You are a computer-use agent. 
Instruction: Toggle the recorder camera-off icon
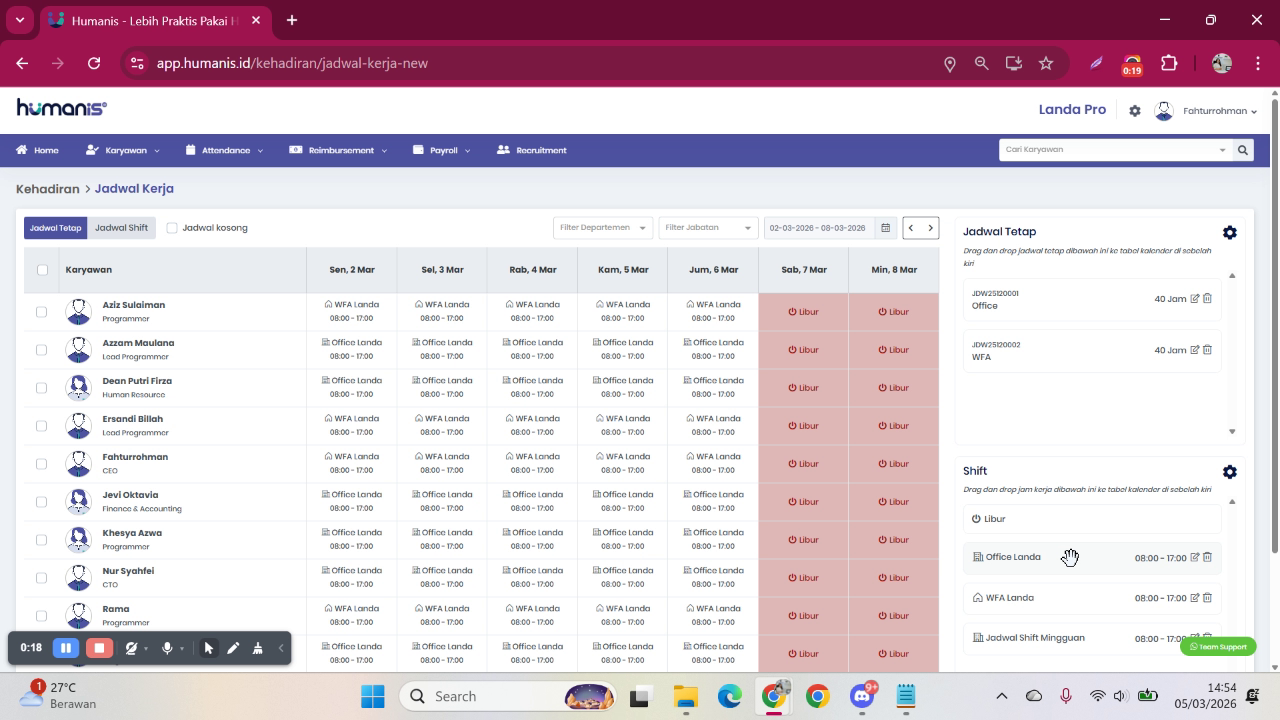coord(131,648)
